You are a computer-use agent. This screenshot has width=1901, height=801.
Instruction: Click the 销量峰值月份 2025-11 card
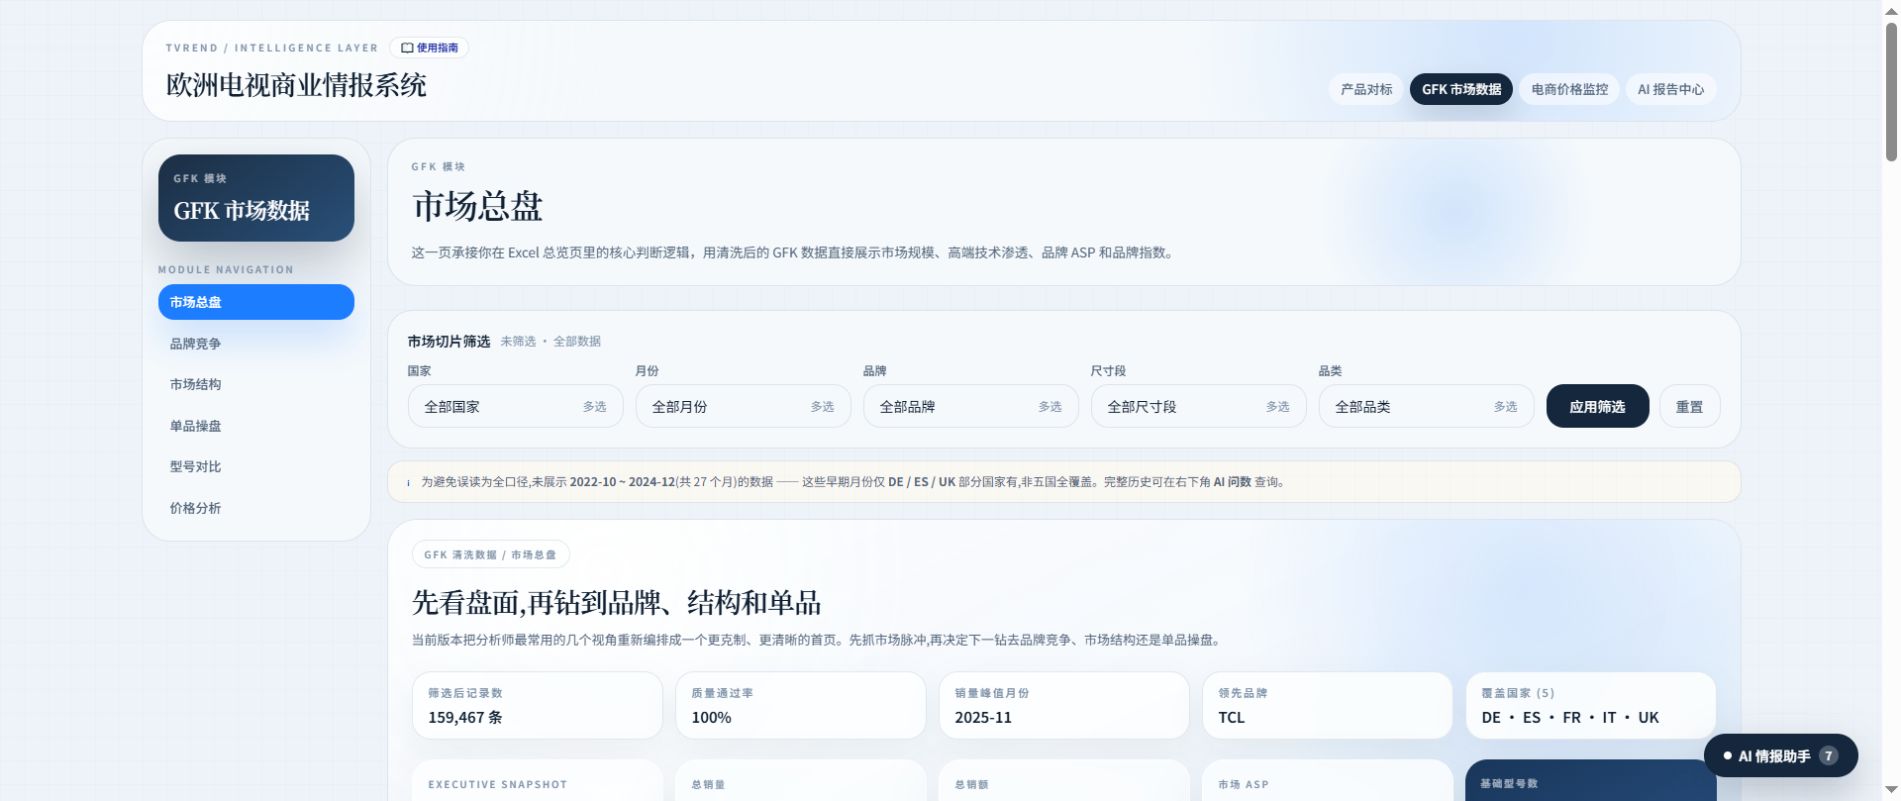pos(1064,706)
